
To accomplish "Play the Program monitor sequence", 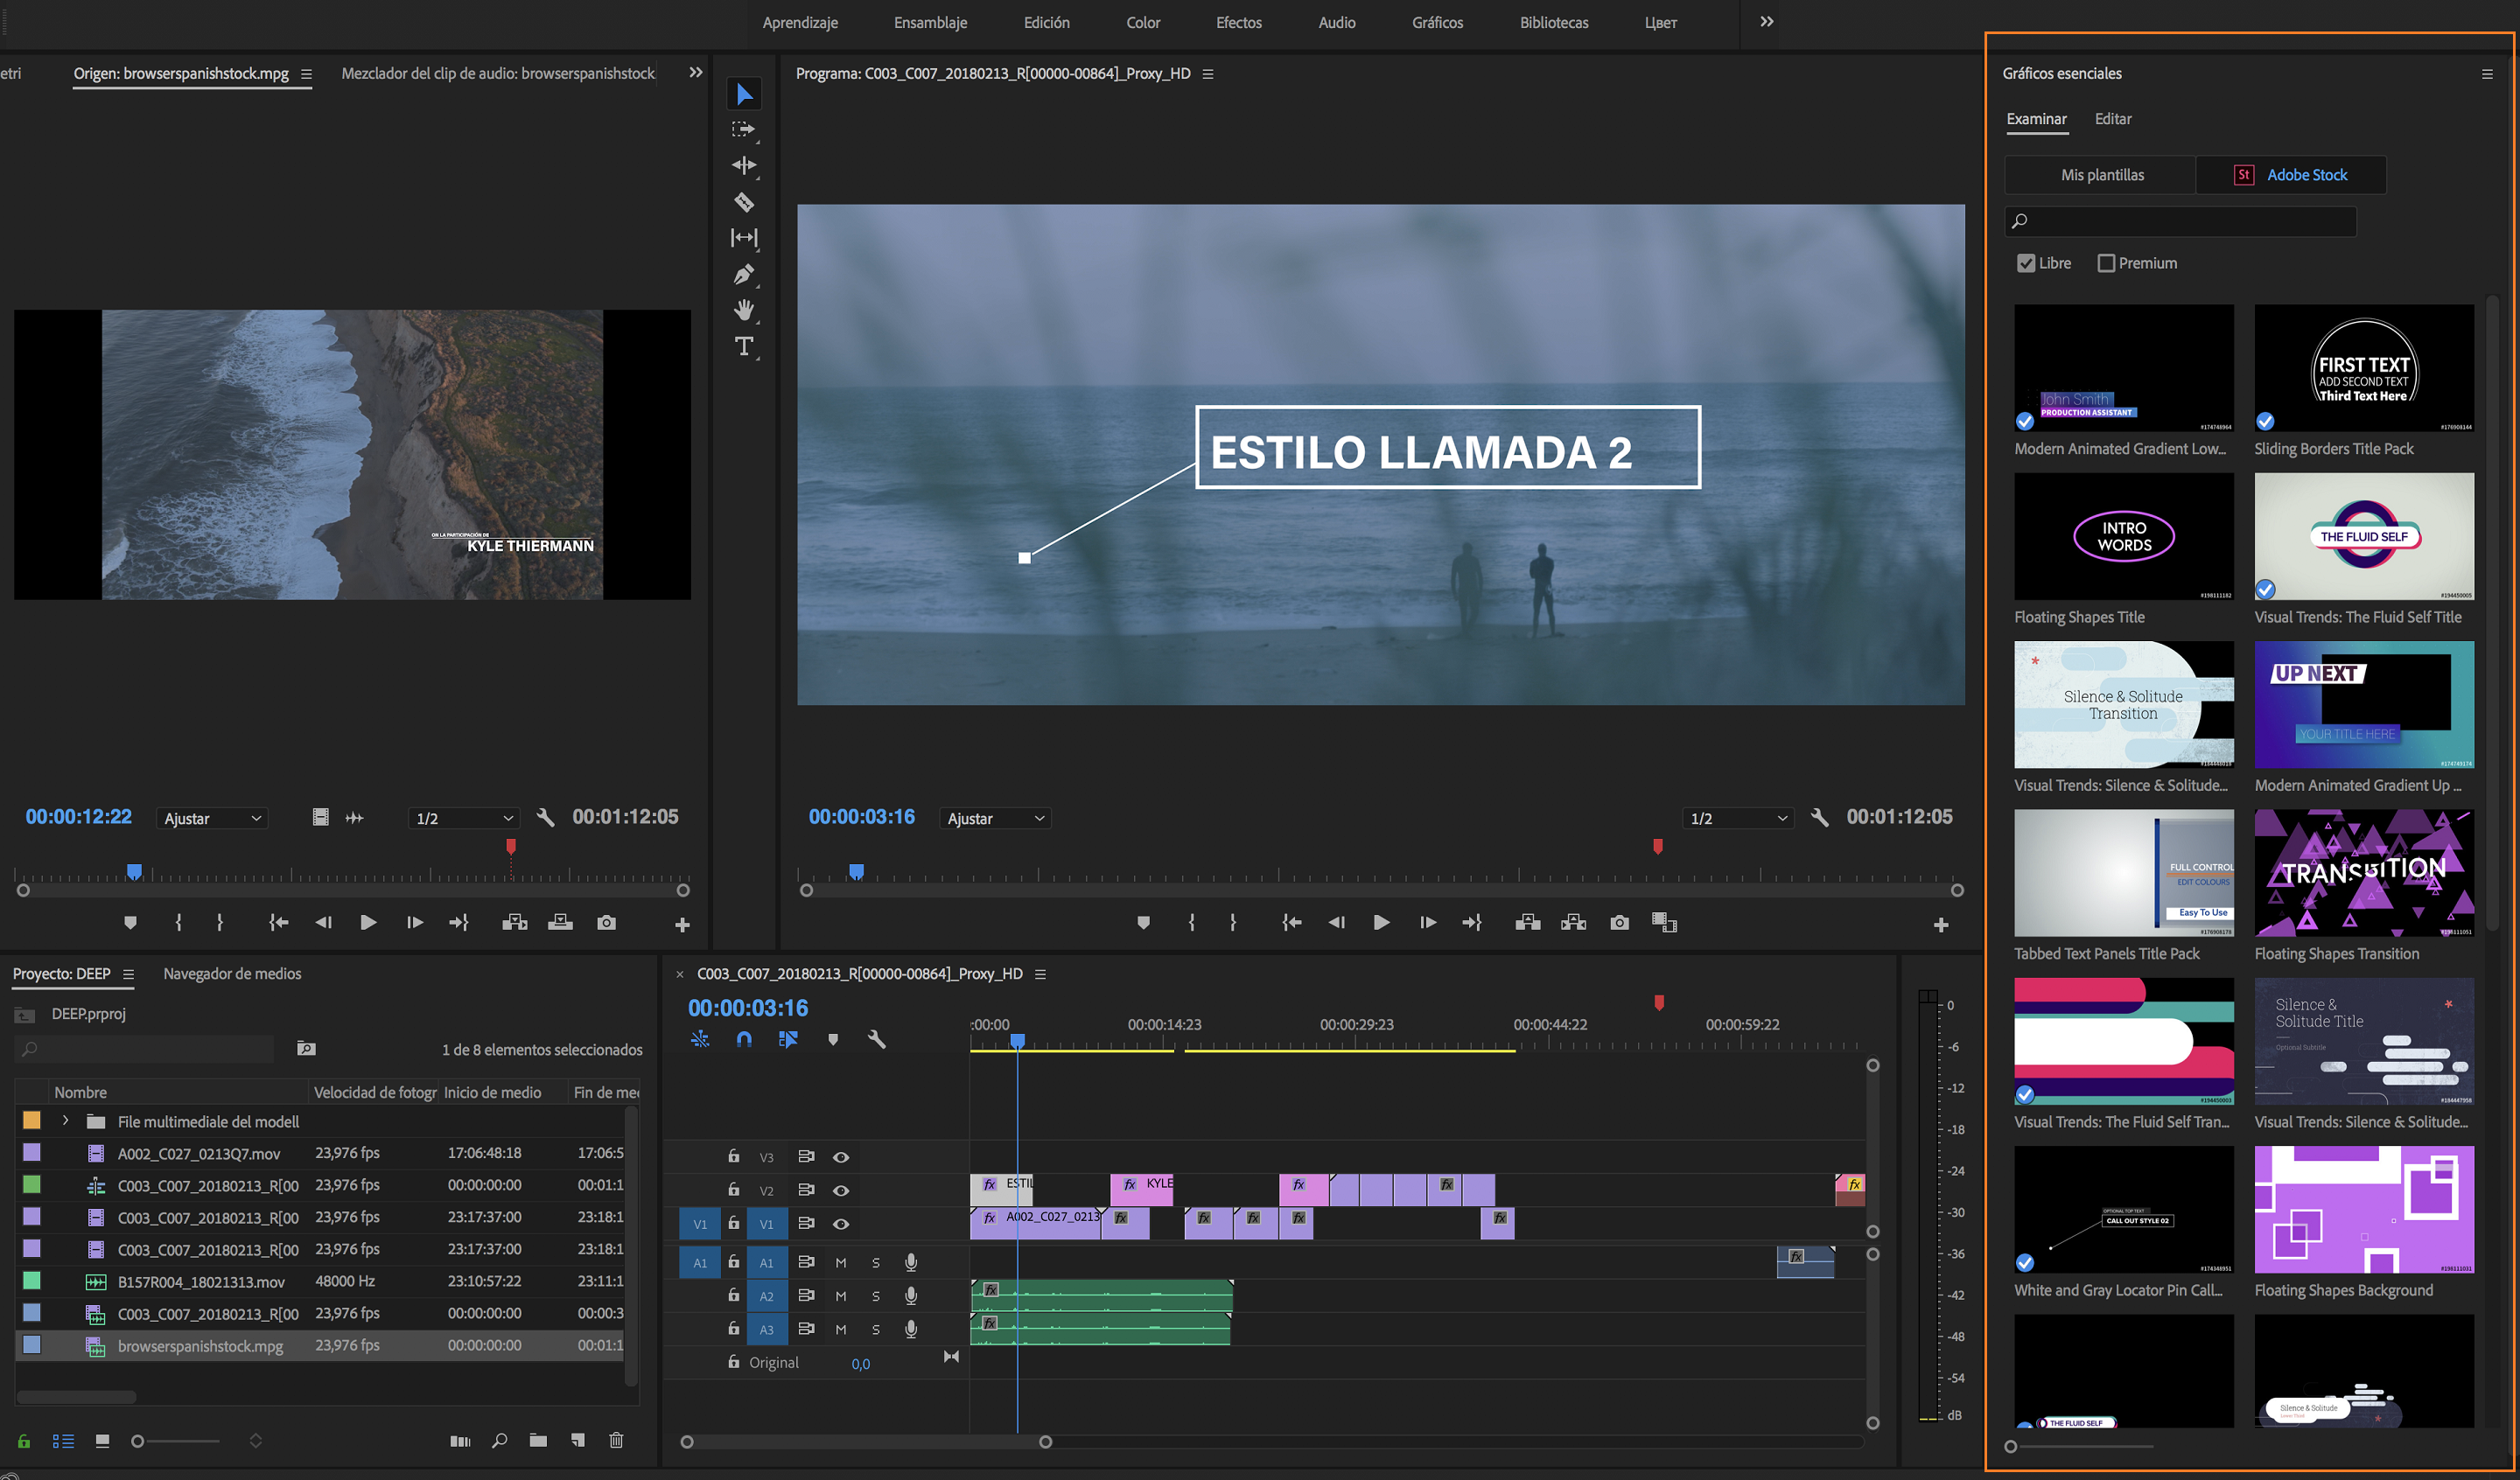I will click(1380, 922).
